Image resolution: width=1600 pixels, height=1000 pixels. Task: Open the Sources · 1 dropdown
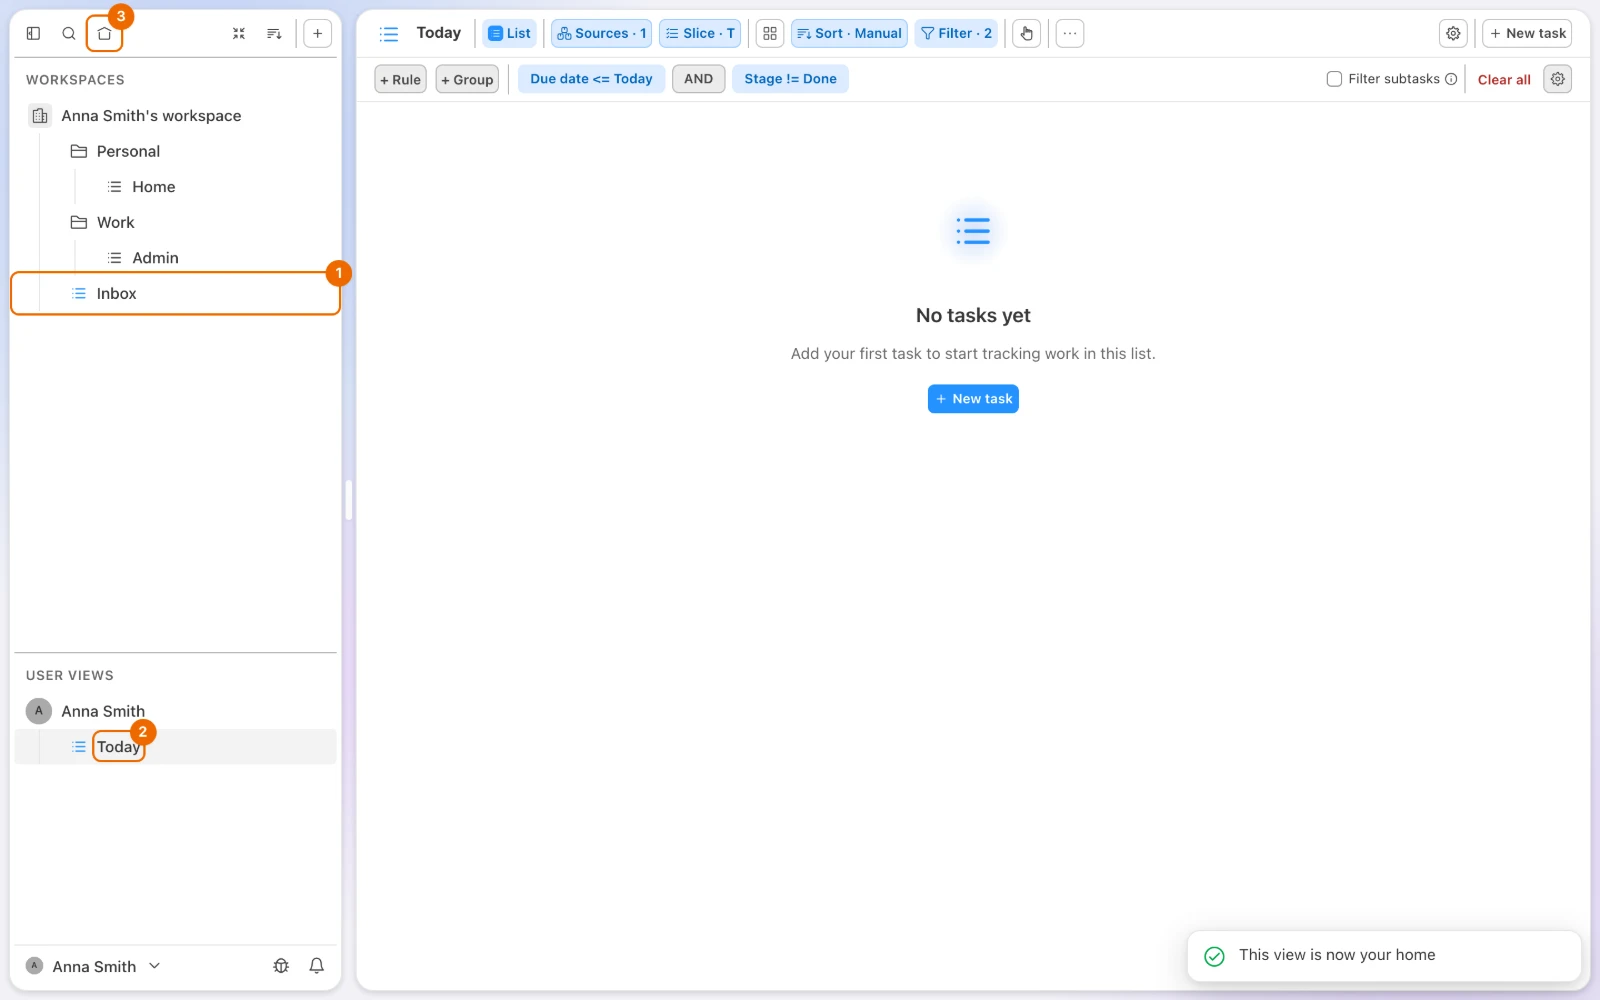pyautogui.click(x=601, y=33)
